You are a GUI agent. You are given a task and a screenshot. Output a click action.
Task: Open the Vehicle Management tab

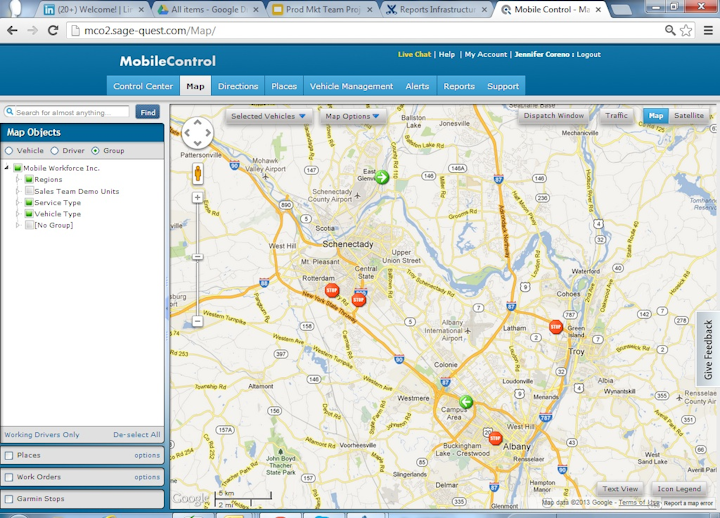351,86
